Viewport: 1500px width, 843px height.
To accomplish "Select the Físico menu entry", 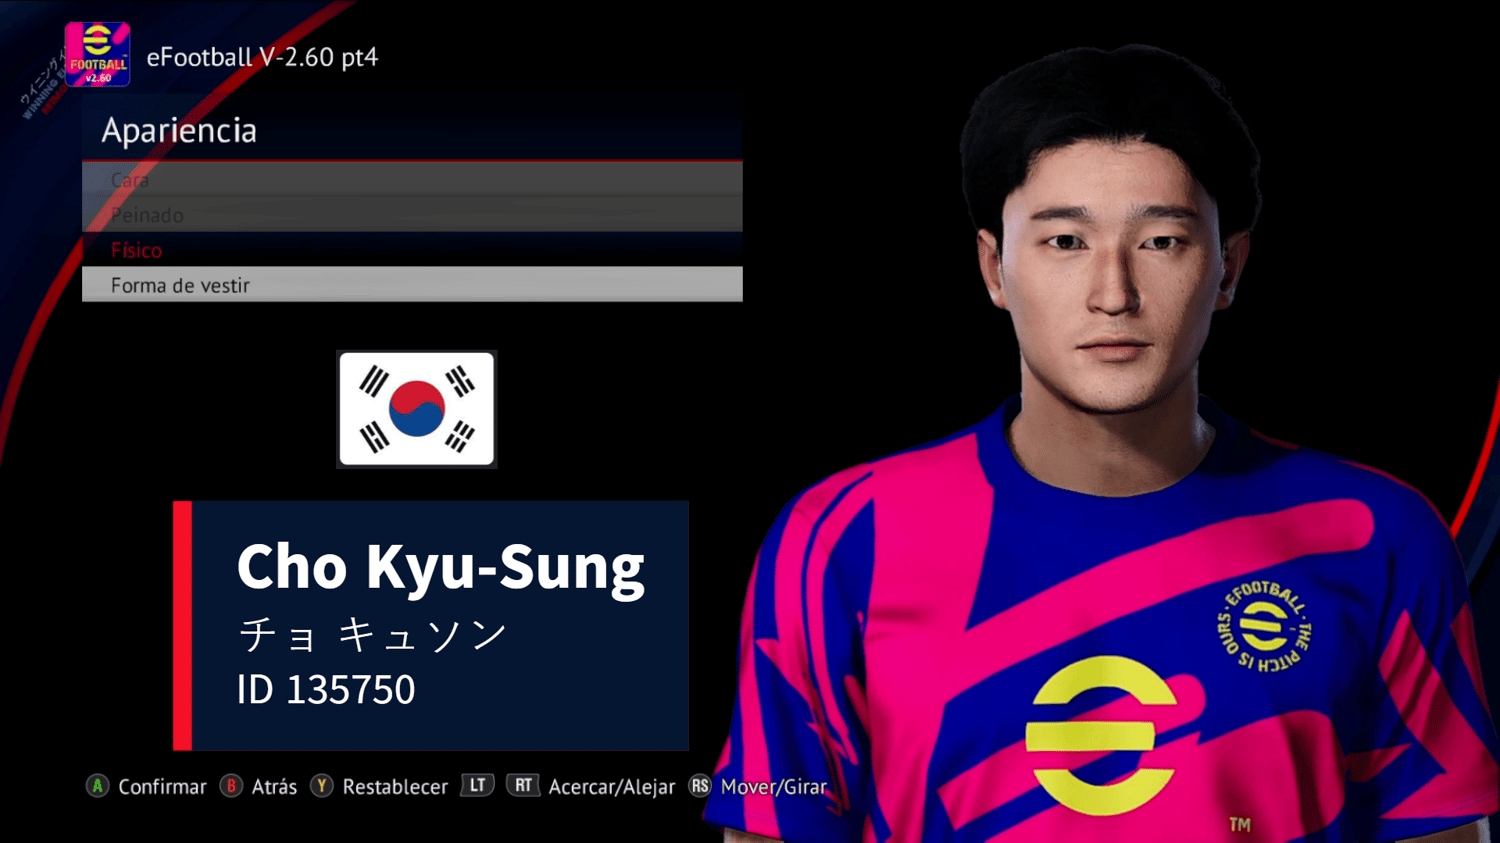I will point(412,250).
